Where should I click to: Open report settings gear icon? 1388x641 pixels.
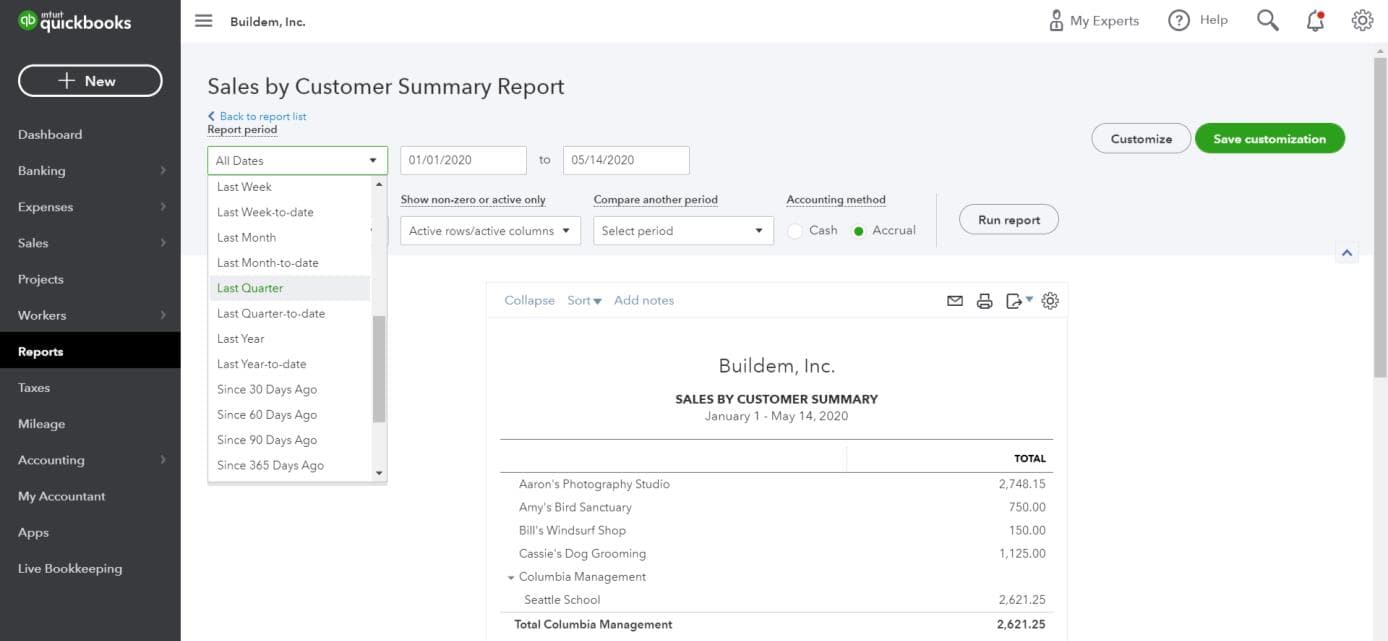(x=1050, y=301)
